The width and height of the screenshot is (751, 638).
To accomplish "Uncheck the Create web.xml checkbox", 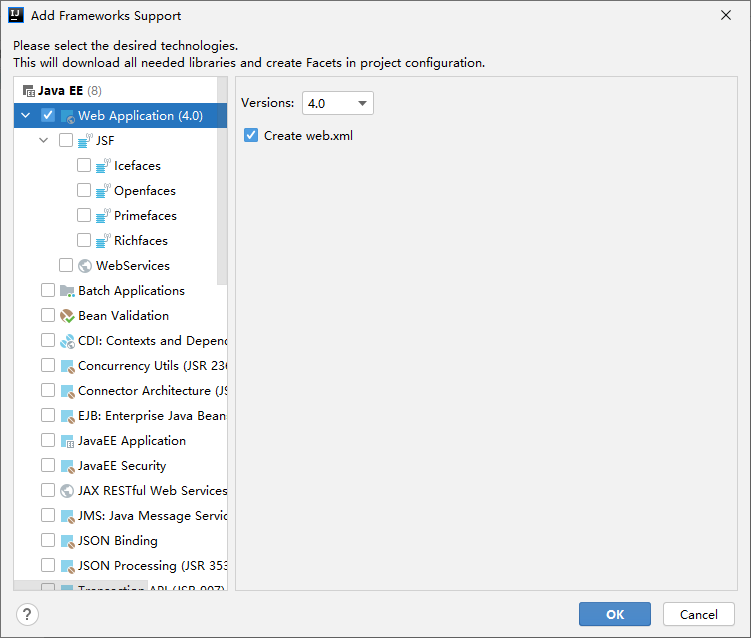I will pyautogui.click(x=251, y=135).
